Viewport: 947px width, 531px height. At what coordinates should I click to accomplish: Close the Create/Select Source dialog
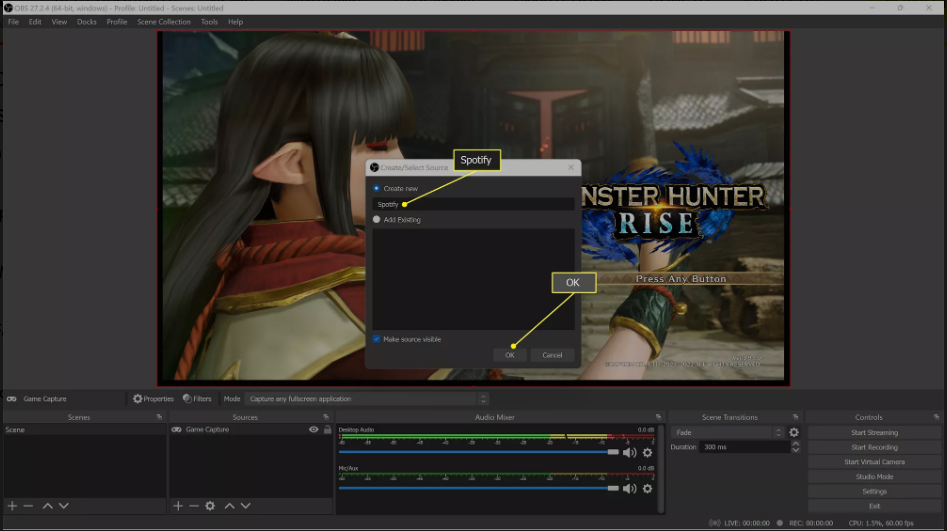coord(571,167)
